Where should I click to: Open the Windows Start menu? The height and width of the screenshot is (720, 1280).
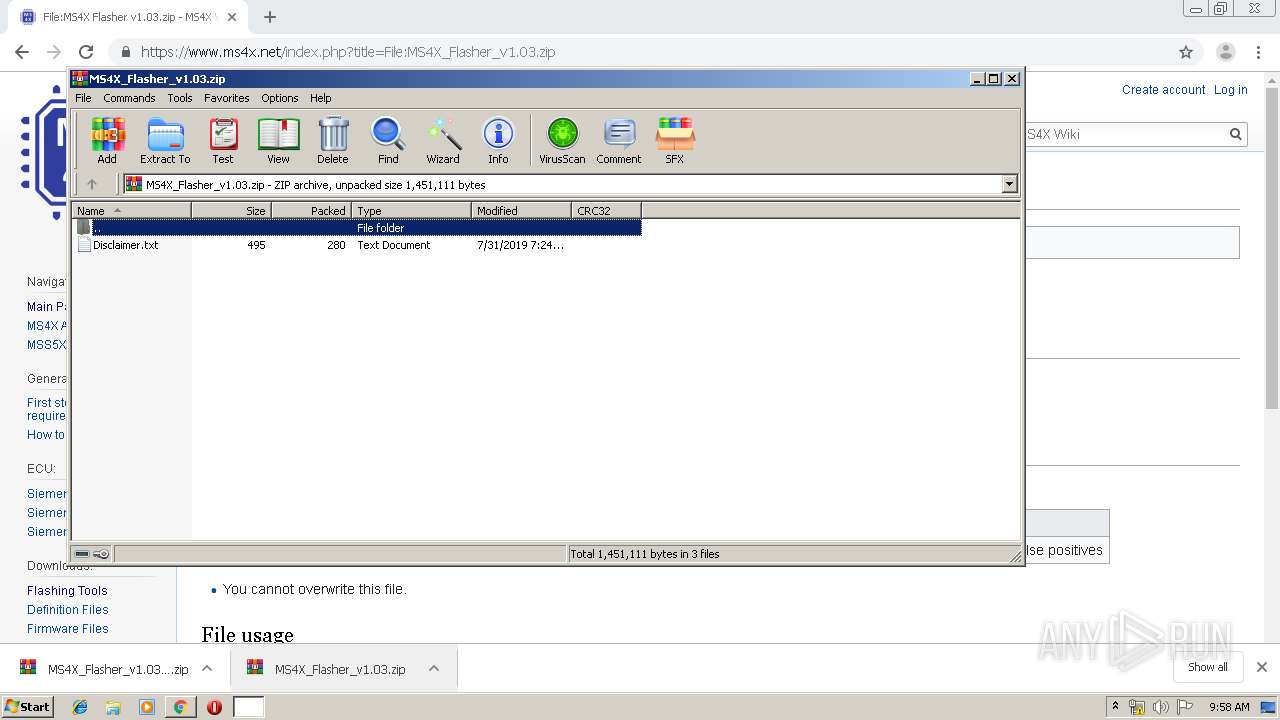[28, 707]
